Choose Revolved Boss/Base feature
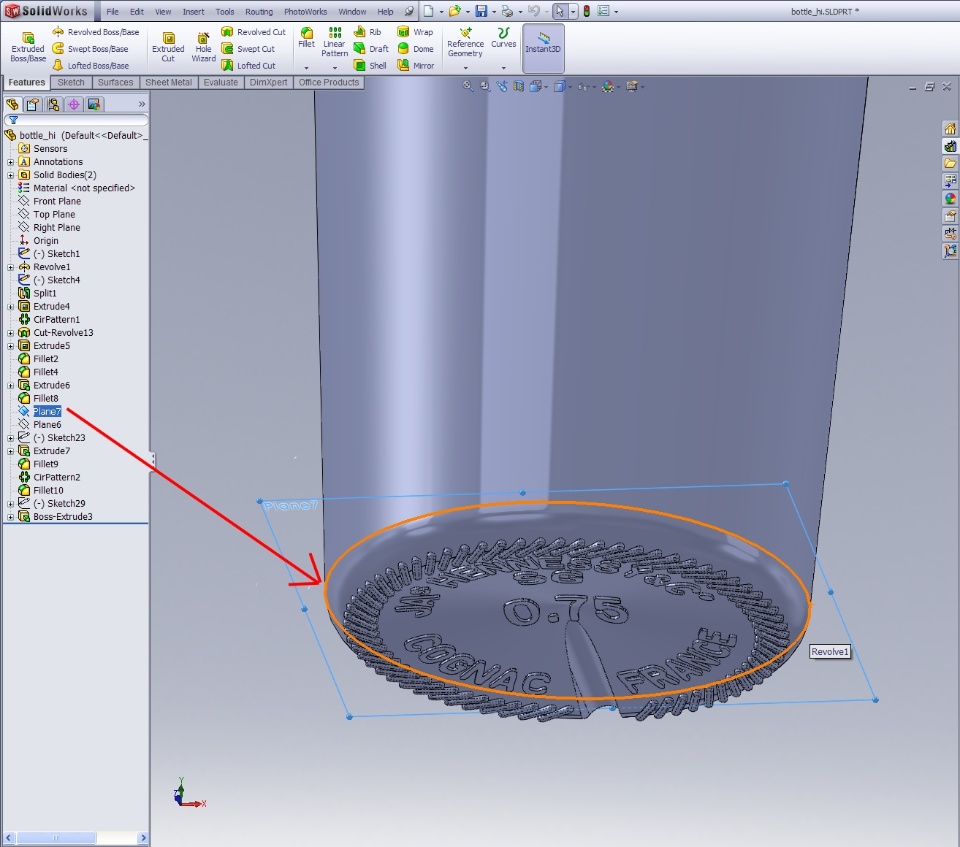Image resolution: width=960 pixels, height=847 pixels. [96, 32]
